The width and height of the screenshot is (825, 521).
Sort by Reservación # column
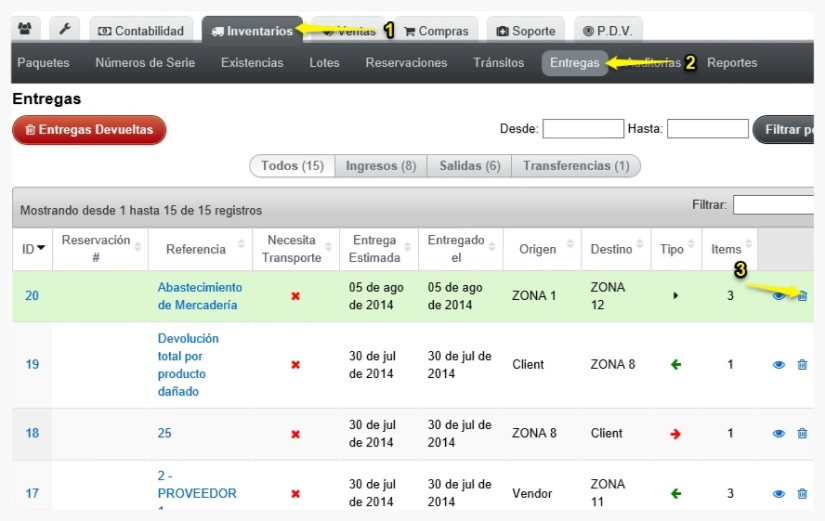pos(100,249)
